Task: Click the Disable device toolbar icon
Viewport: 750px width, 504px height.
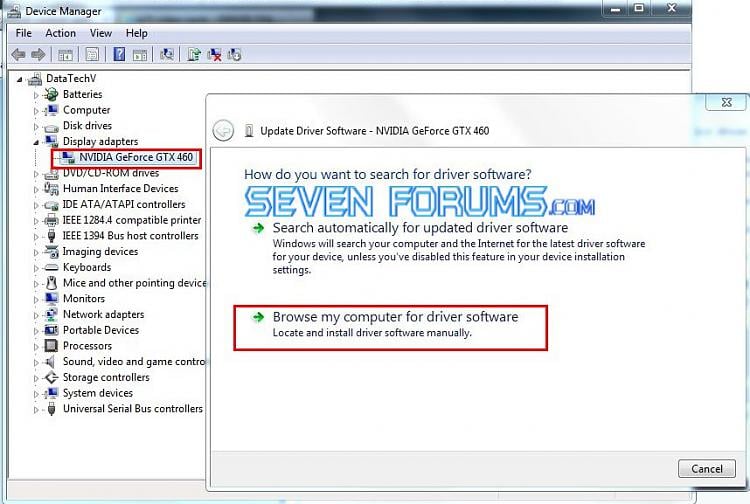Action: click(x=234, y=55)
